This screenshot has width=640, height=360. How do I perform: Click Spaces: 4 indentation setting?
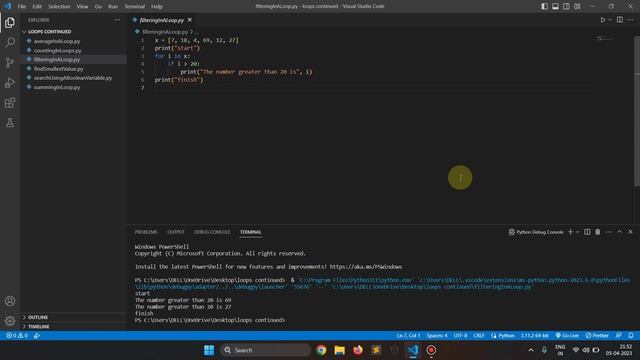[437, 336]
